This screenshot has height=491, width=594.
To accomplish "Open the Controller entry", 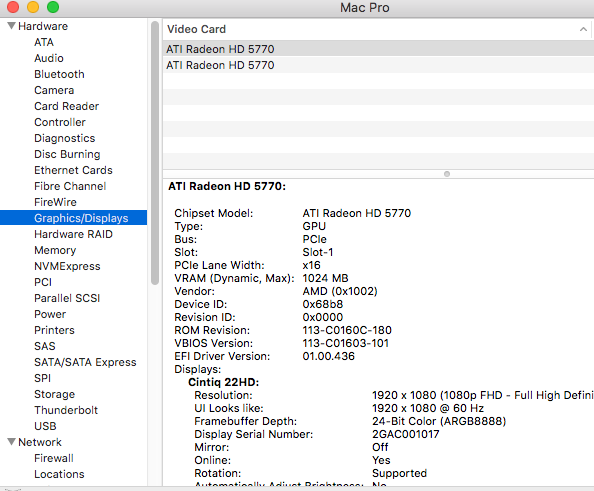I will [60, 122].
